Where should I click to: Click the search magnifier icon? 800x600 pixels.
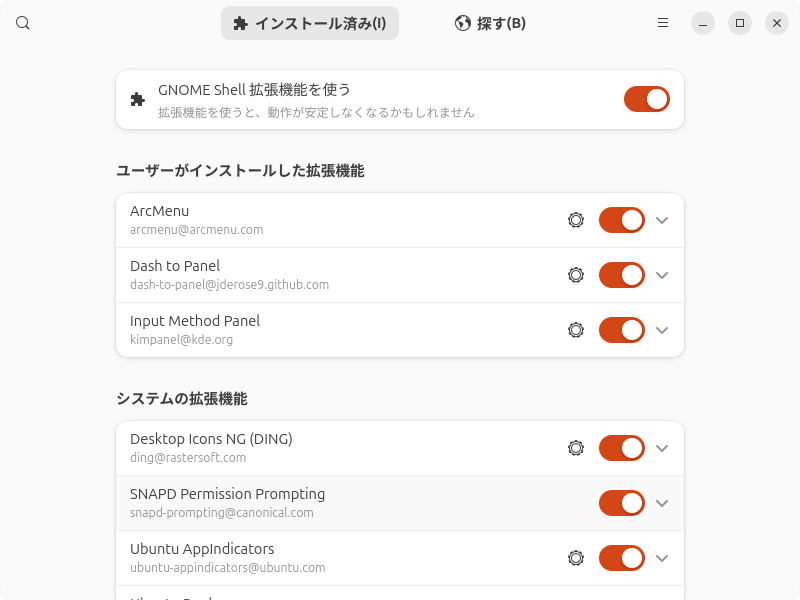[x=23, y=23]
